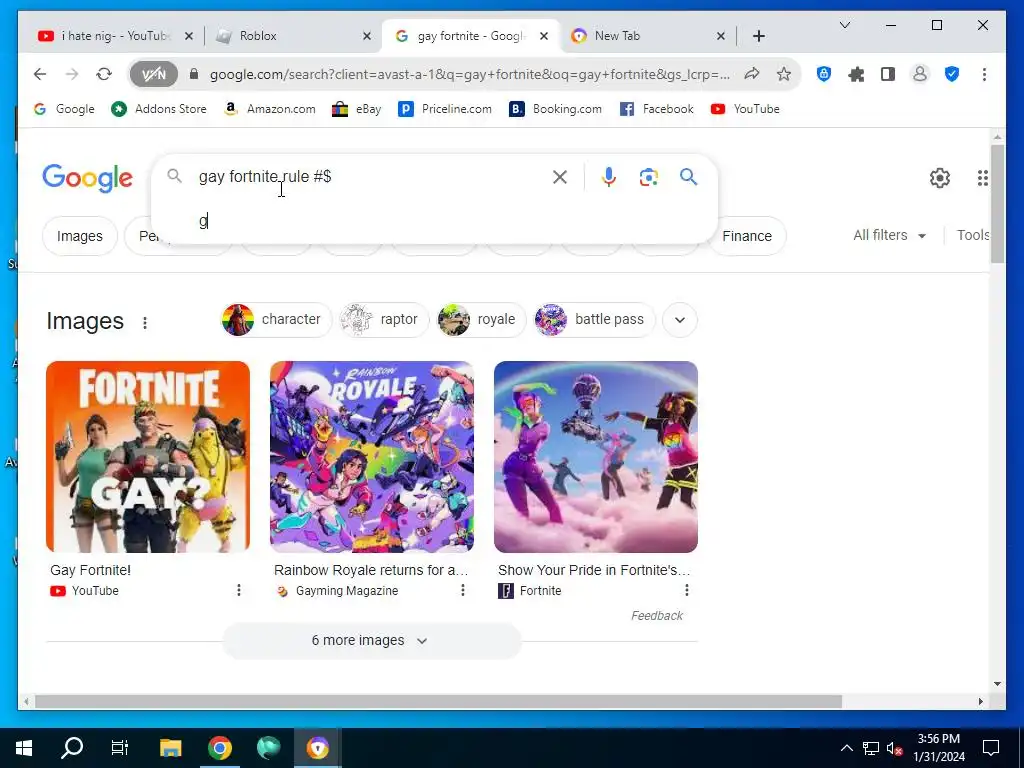Open Chrome from the taskbar
Image resolution: width=1024 pixels, height=768 pixels.
219,748
